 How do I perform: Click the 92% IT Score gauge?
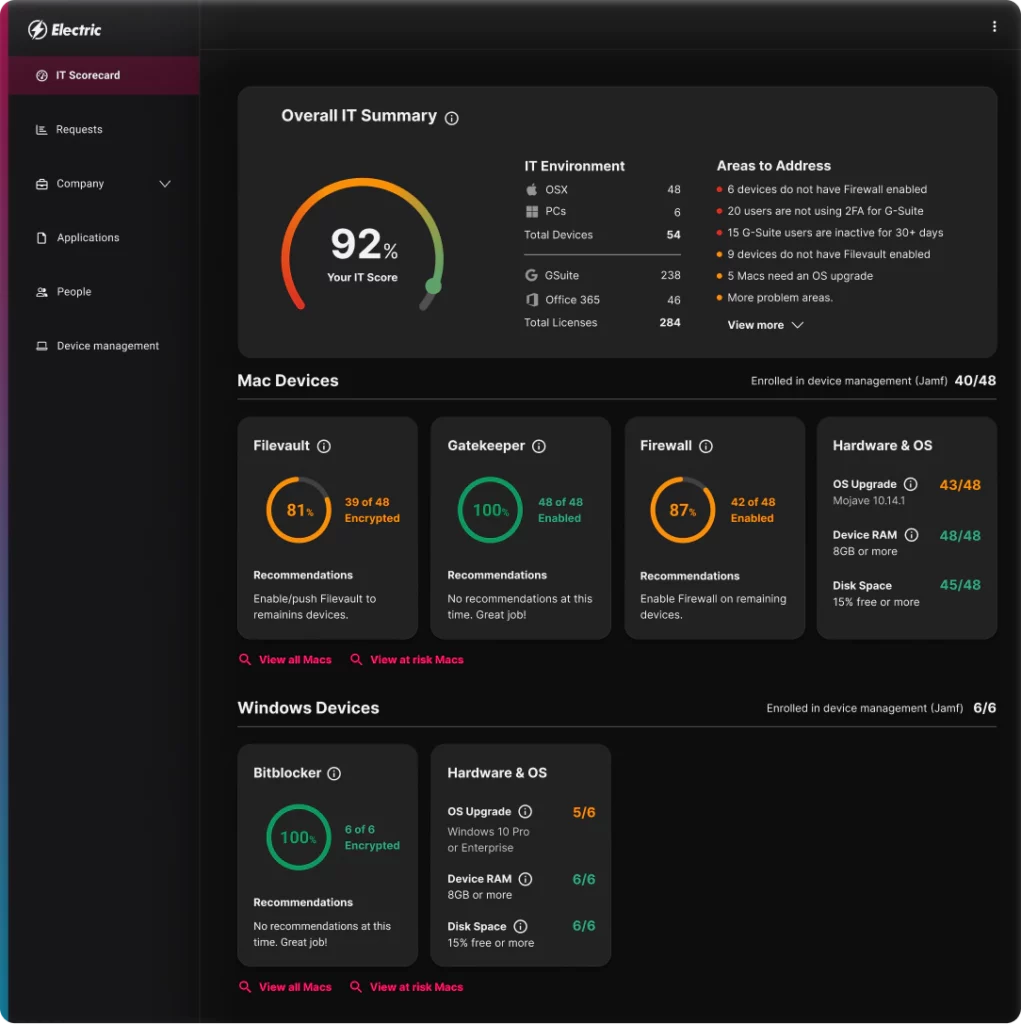(x=362, y=244)
